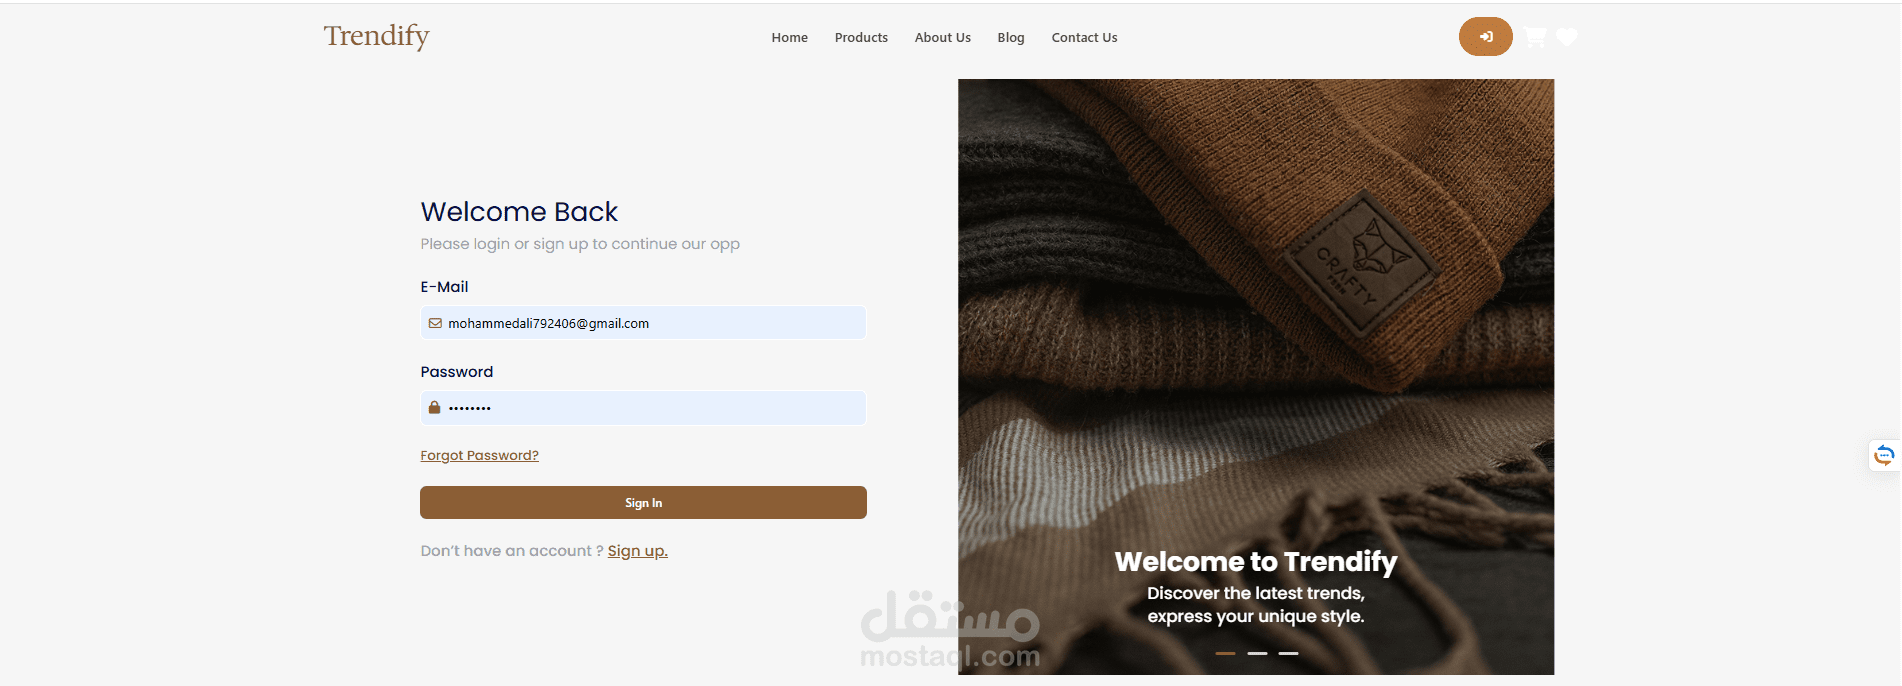The image size is (1902, 686).
Task: Click the lock icon in Password field
Action: (434, 407)
